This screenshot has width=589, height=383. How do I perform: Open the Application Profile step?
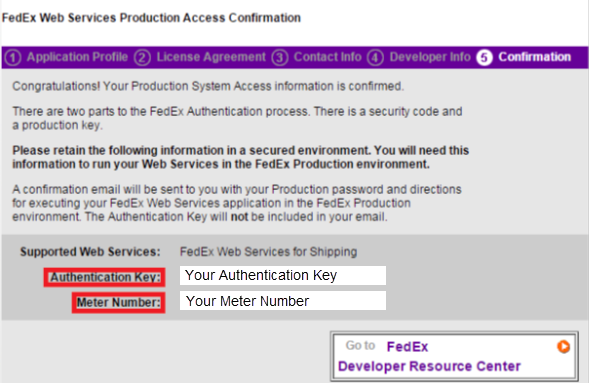[x=77, y=57]
